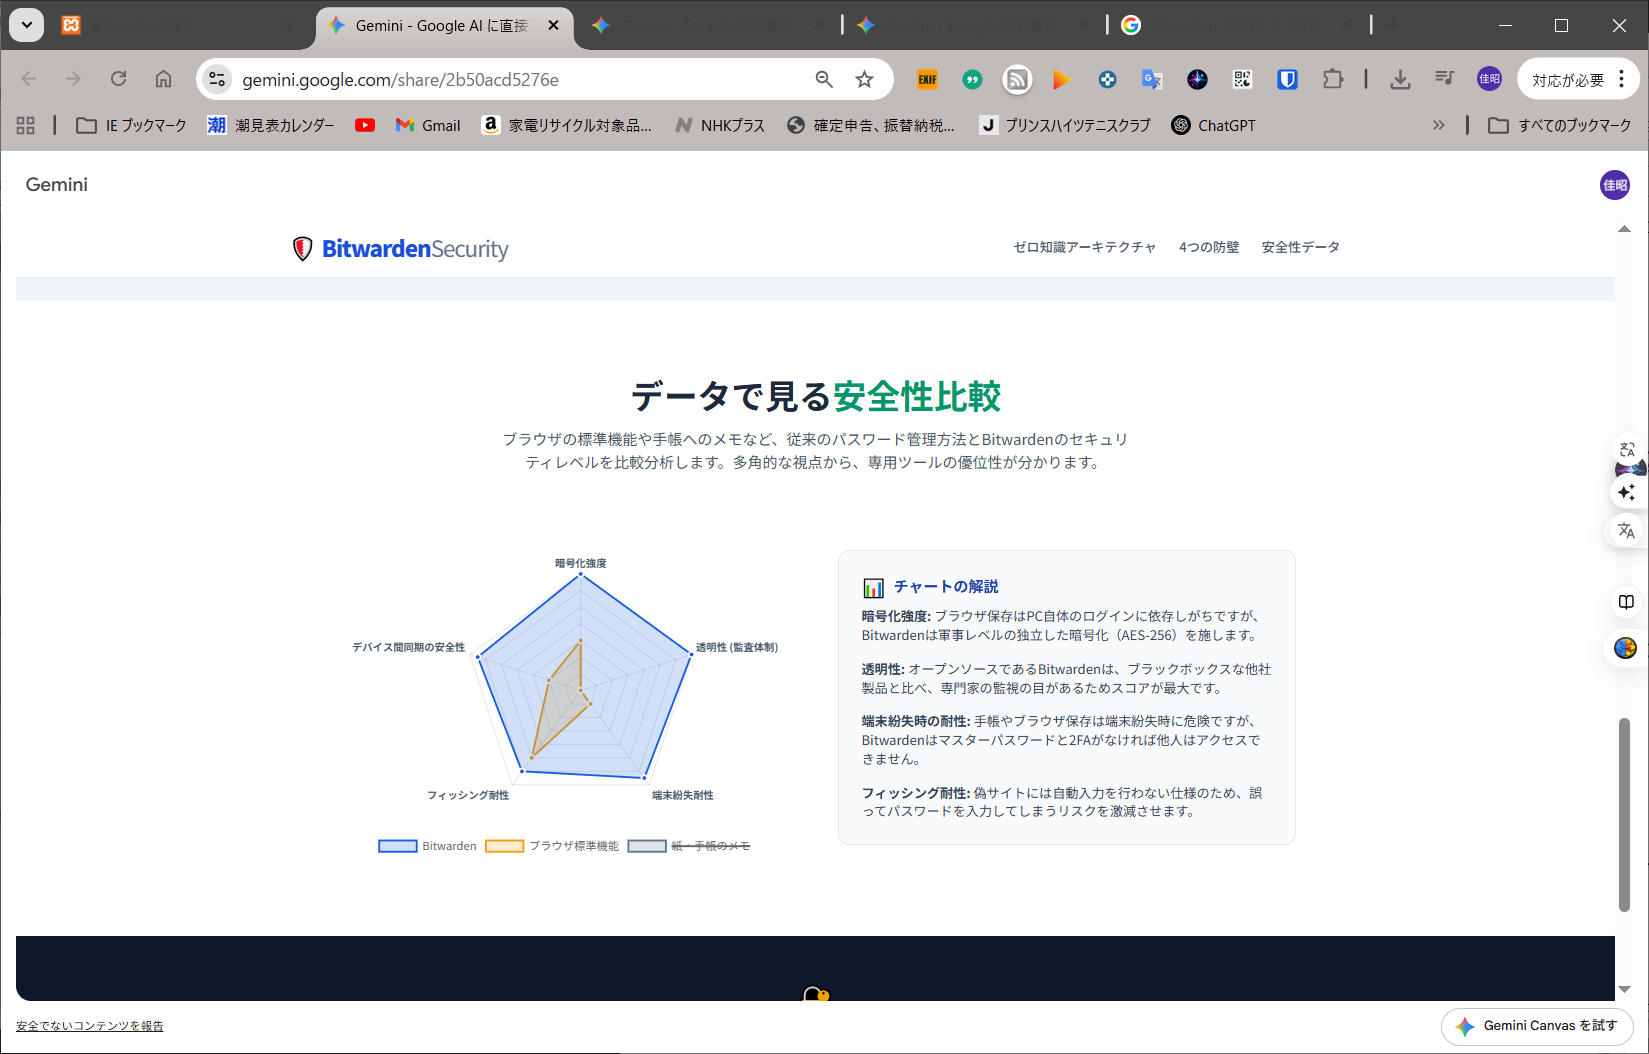Re-enable the 紙・手帳のメモ legend item

[689, 846]
